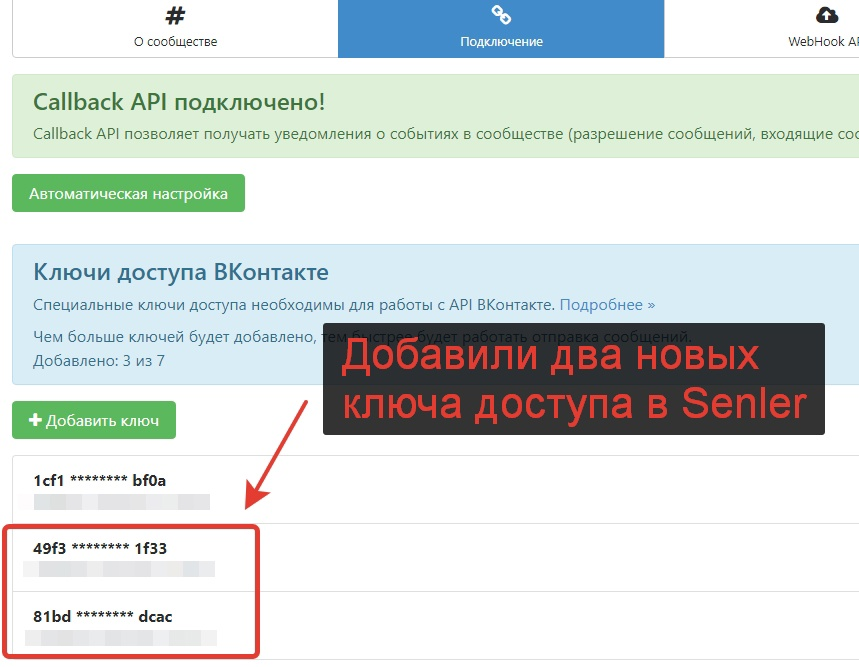Image resolution: width=859 pixels, height=667 pixels.
Task: Click inside the red highlighted keys area
Action: pos(130,590)
